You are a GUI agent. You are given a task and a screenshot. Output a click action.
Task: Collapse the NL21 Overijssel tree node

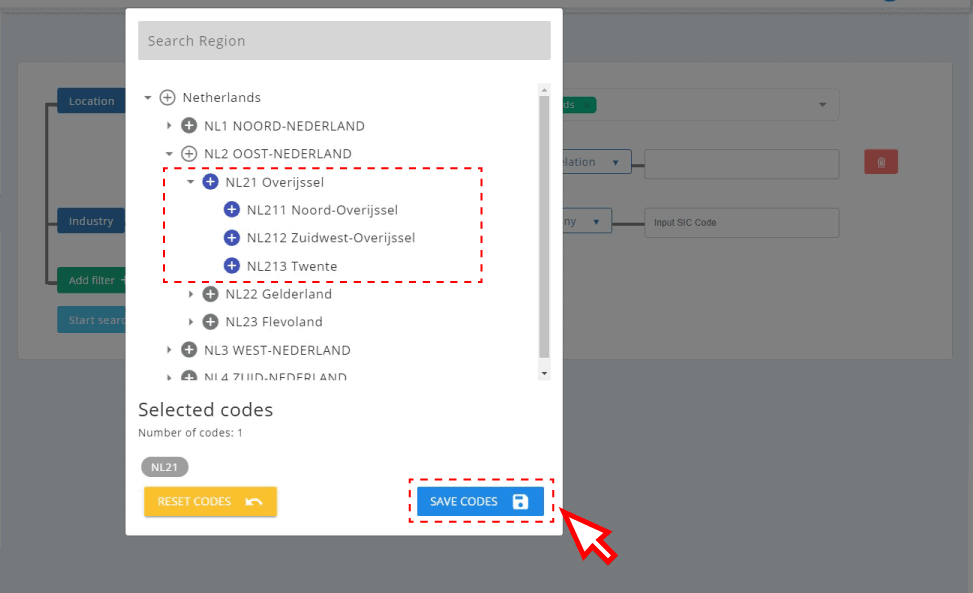point(191,182)
